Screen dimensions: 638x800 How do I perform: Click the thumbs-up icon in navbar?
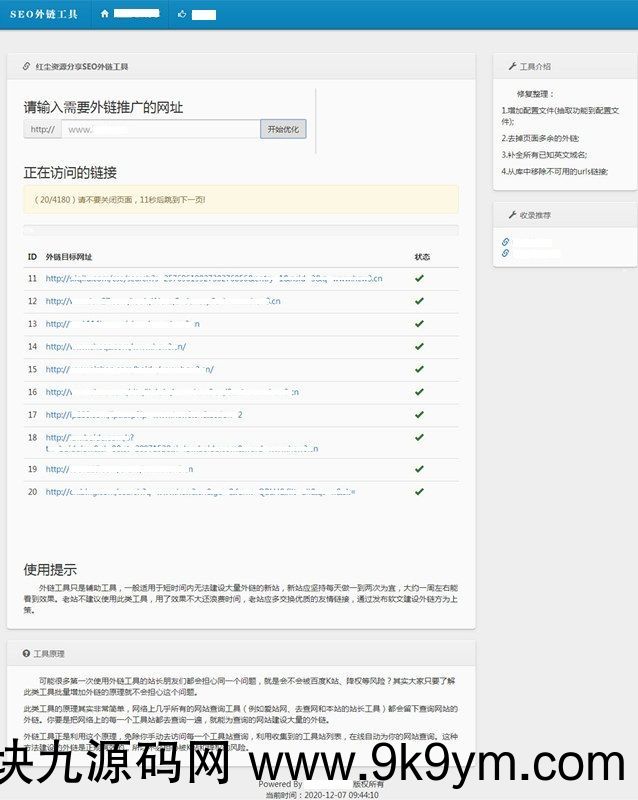point(182,14)
